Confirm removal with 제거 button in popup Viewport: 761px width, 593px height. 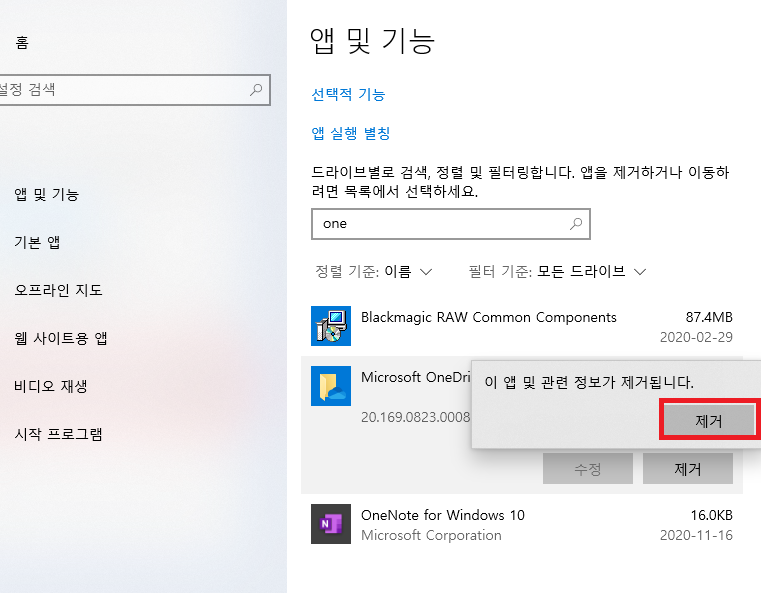[x=709, y=420]
